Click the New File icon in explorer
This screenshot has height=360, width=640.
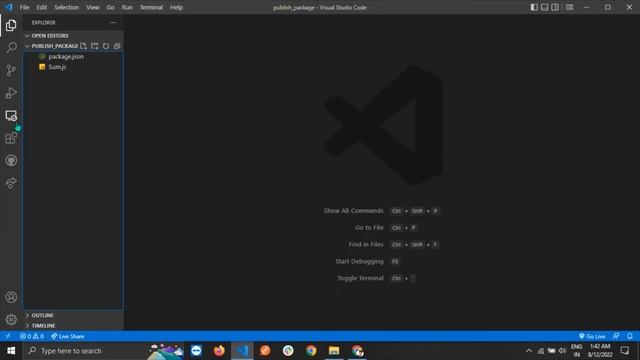(x=84, y=46)
